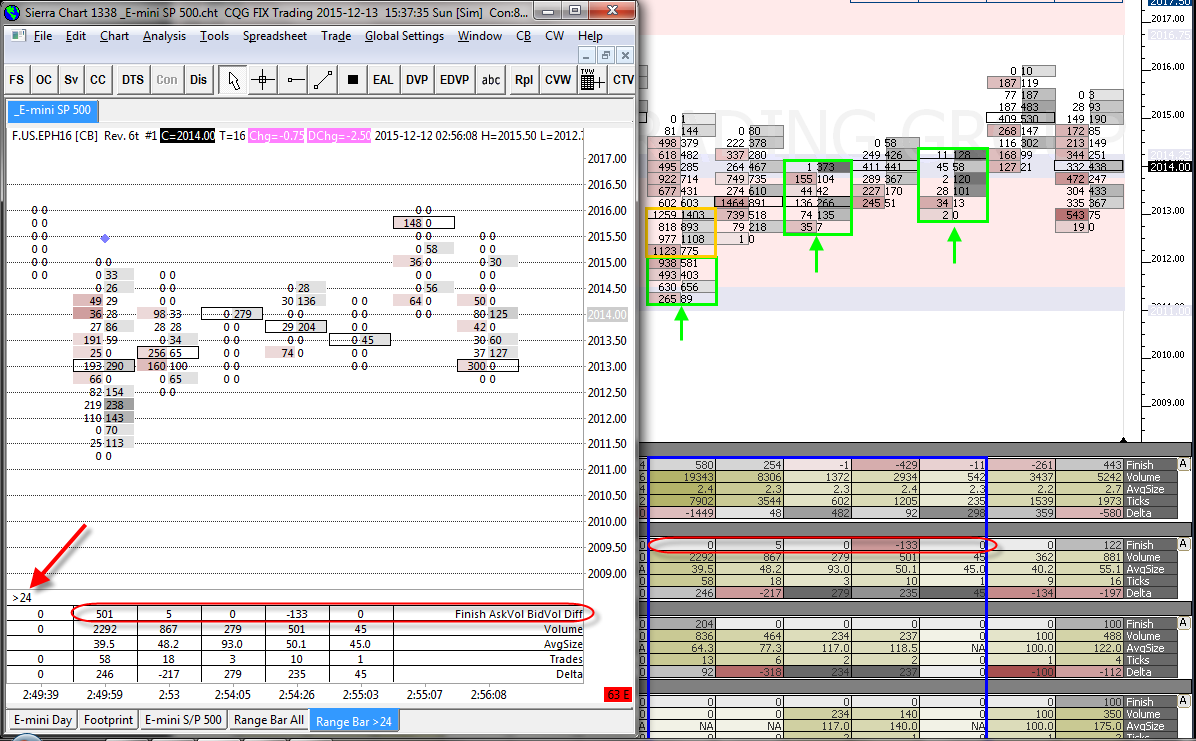Screen dimensions: 1196x741
Task: Click the pink DChg=-2.50 header value
Action: (x=339, y=136)
